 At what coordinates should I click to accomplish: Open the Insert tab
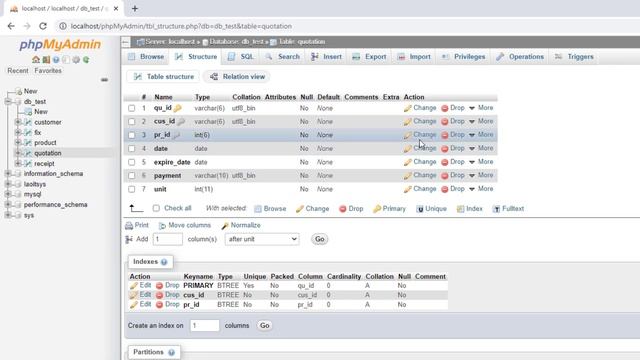pyautogui.click(x=326, y=57)
